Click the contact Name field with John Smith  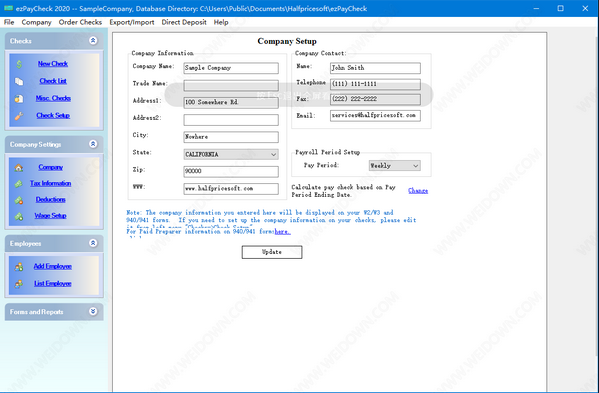point(375,68)
